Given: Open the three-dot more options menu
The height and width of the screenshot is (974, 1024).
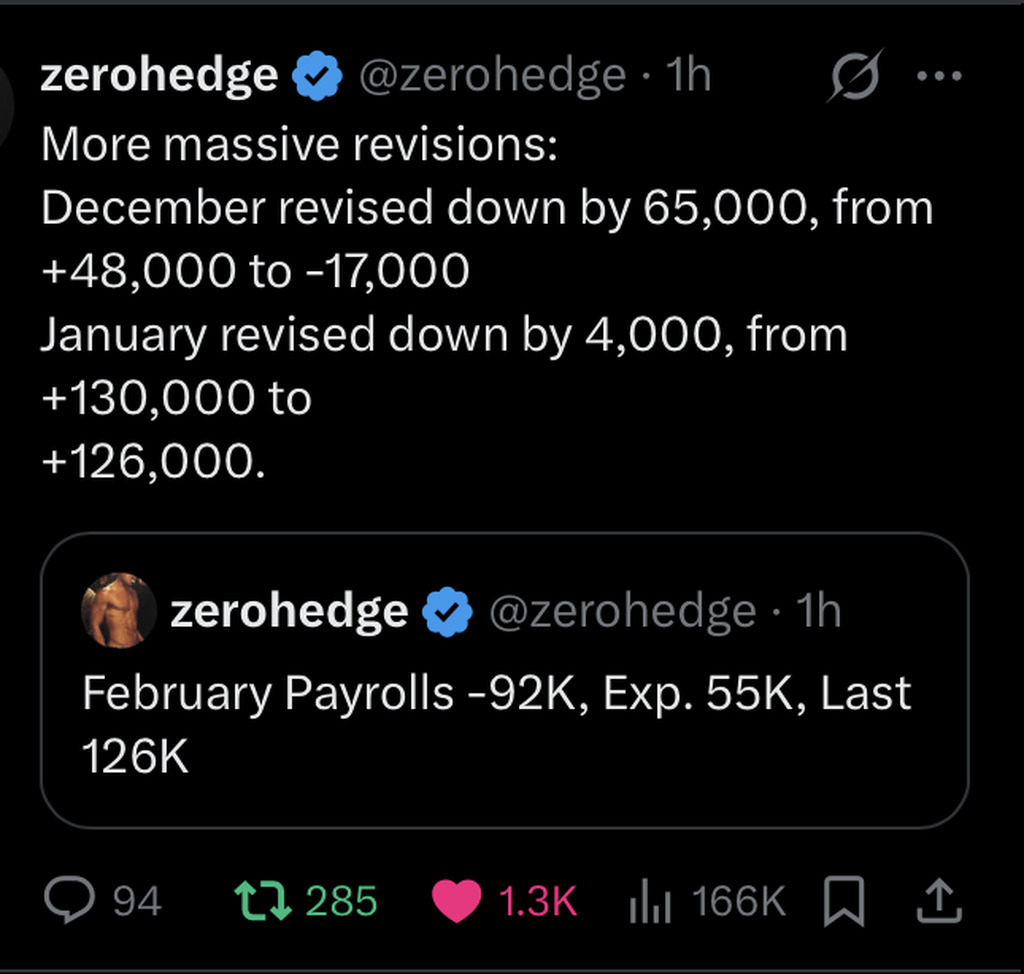Looking at the screenshot, I should coord(938,77).
